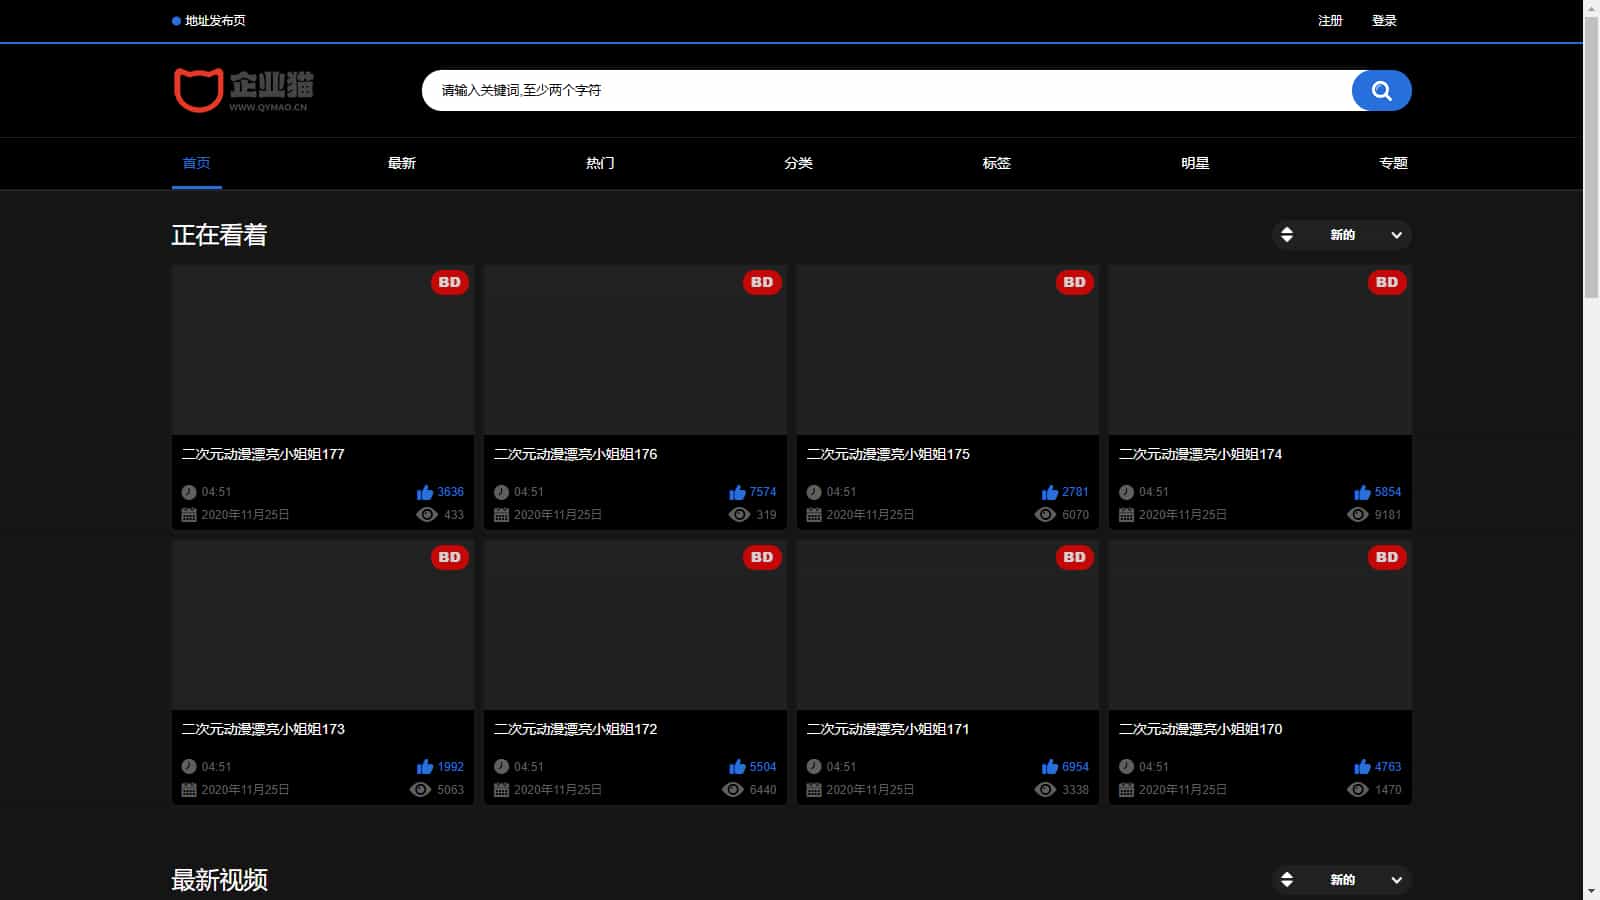Image resolution: width=1600 pixels, height=900 pixels.
Task: Click the 注册 register link
Action: (1330, 21)
